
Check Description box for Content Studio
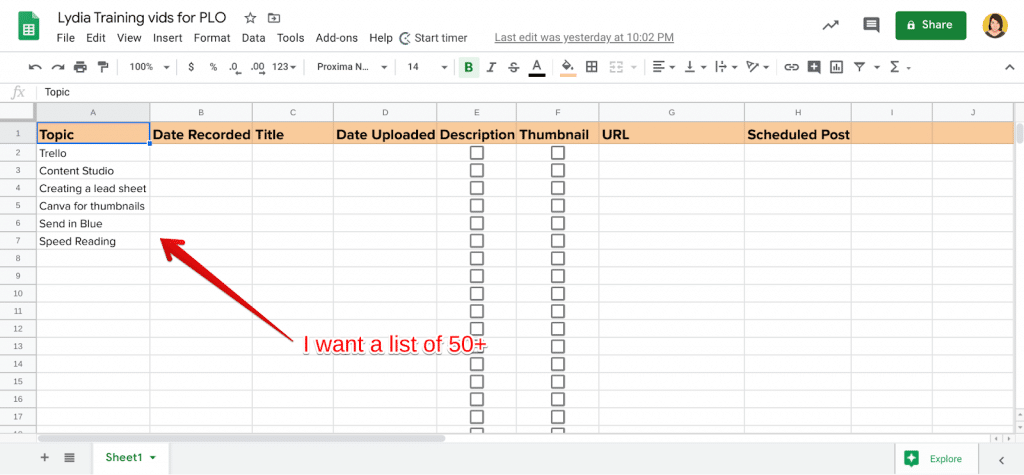[x=477, y=171]
